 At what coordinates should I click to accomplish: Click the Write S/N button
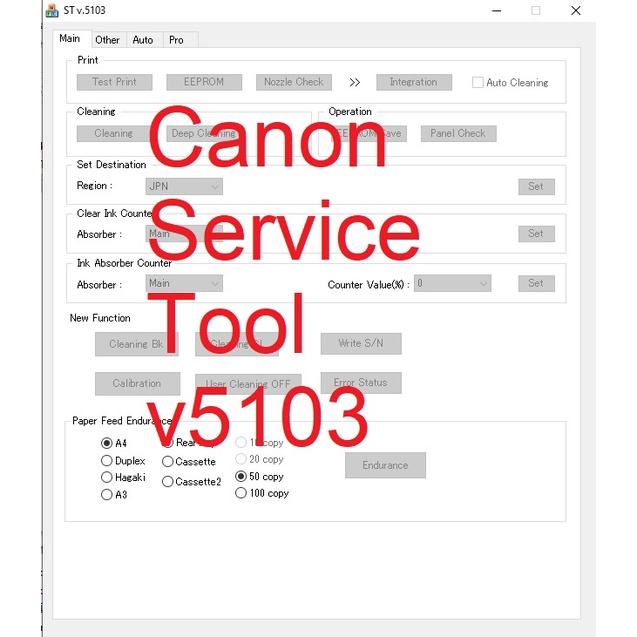361,344
